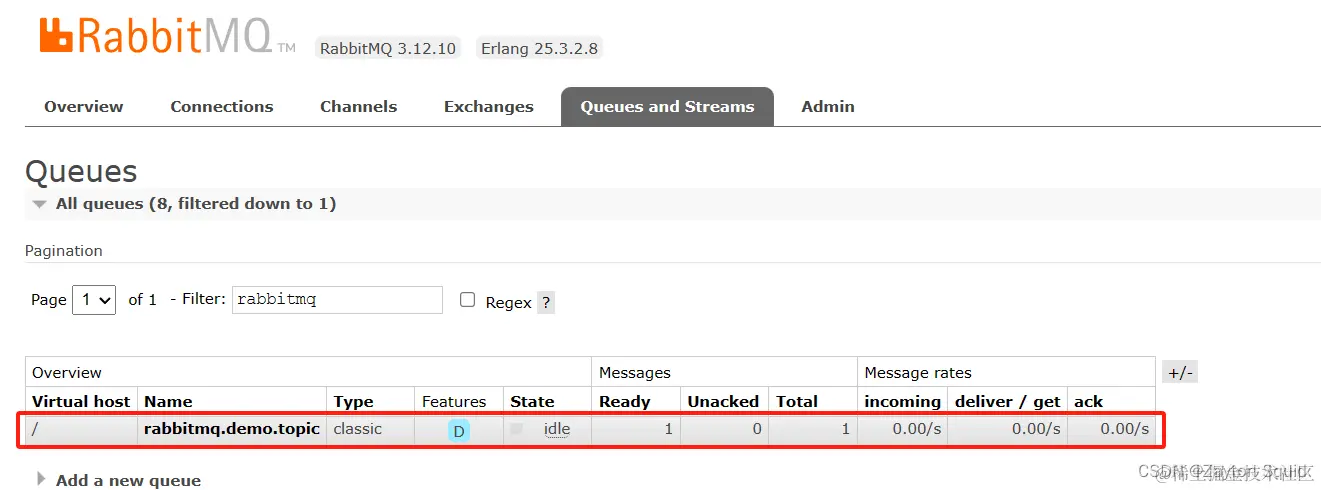
Task: Click the Regex help question mark
Action: click(546, 302)
